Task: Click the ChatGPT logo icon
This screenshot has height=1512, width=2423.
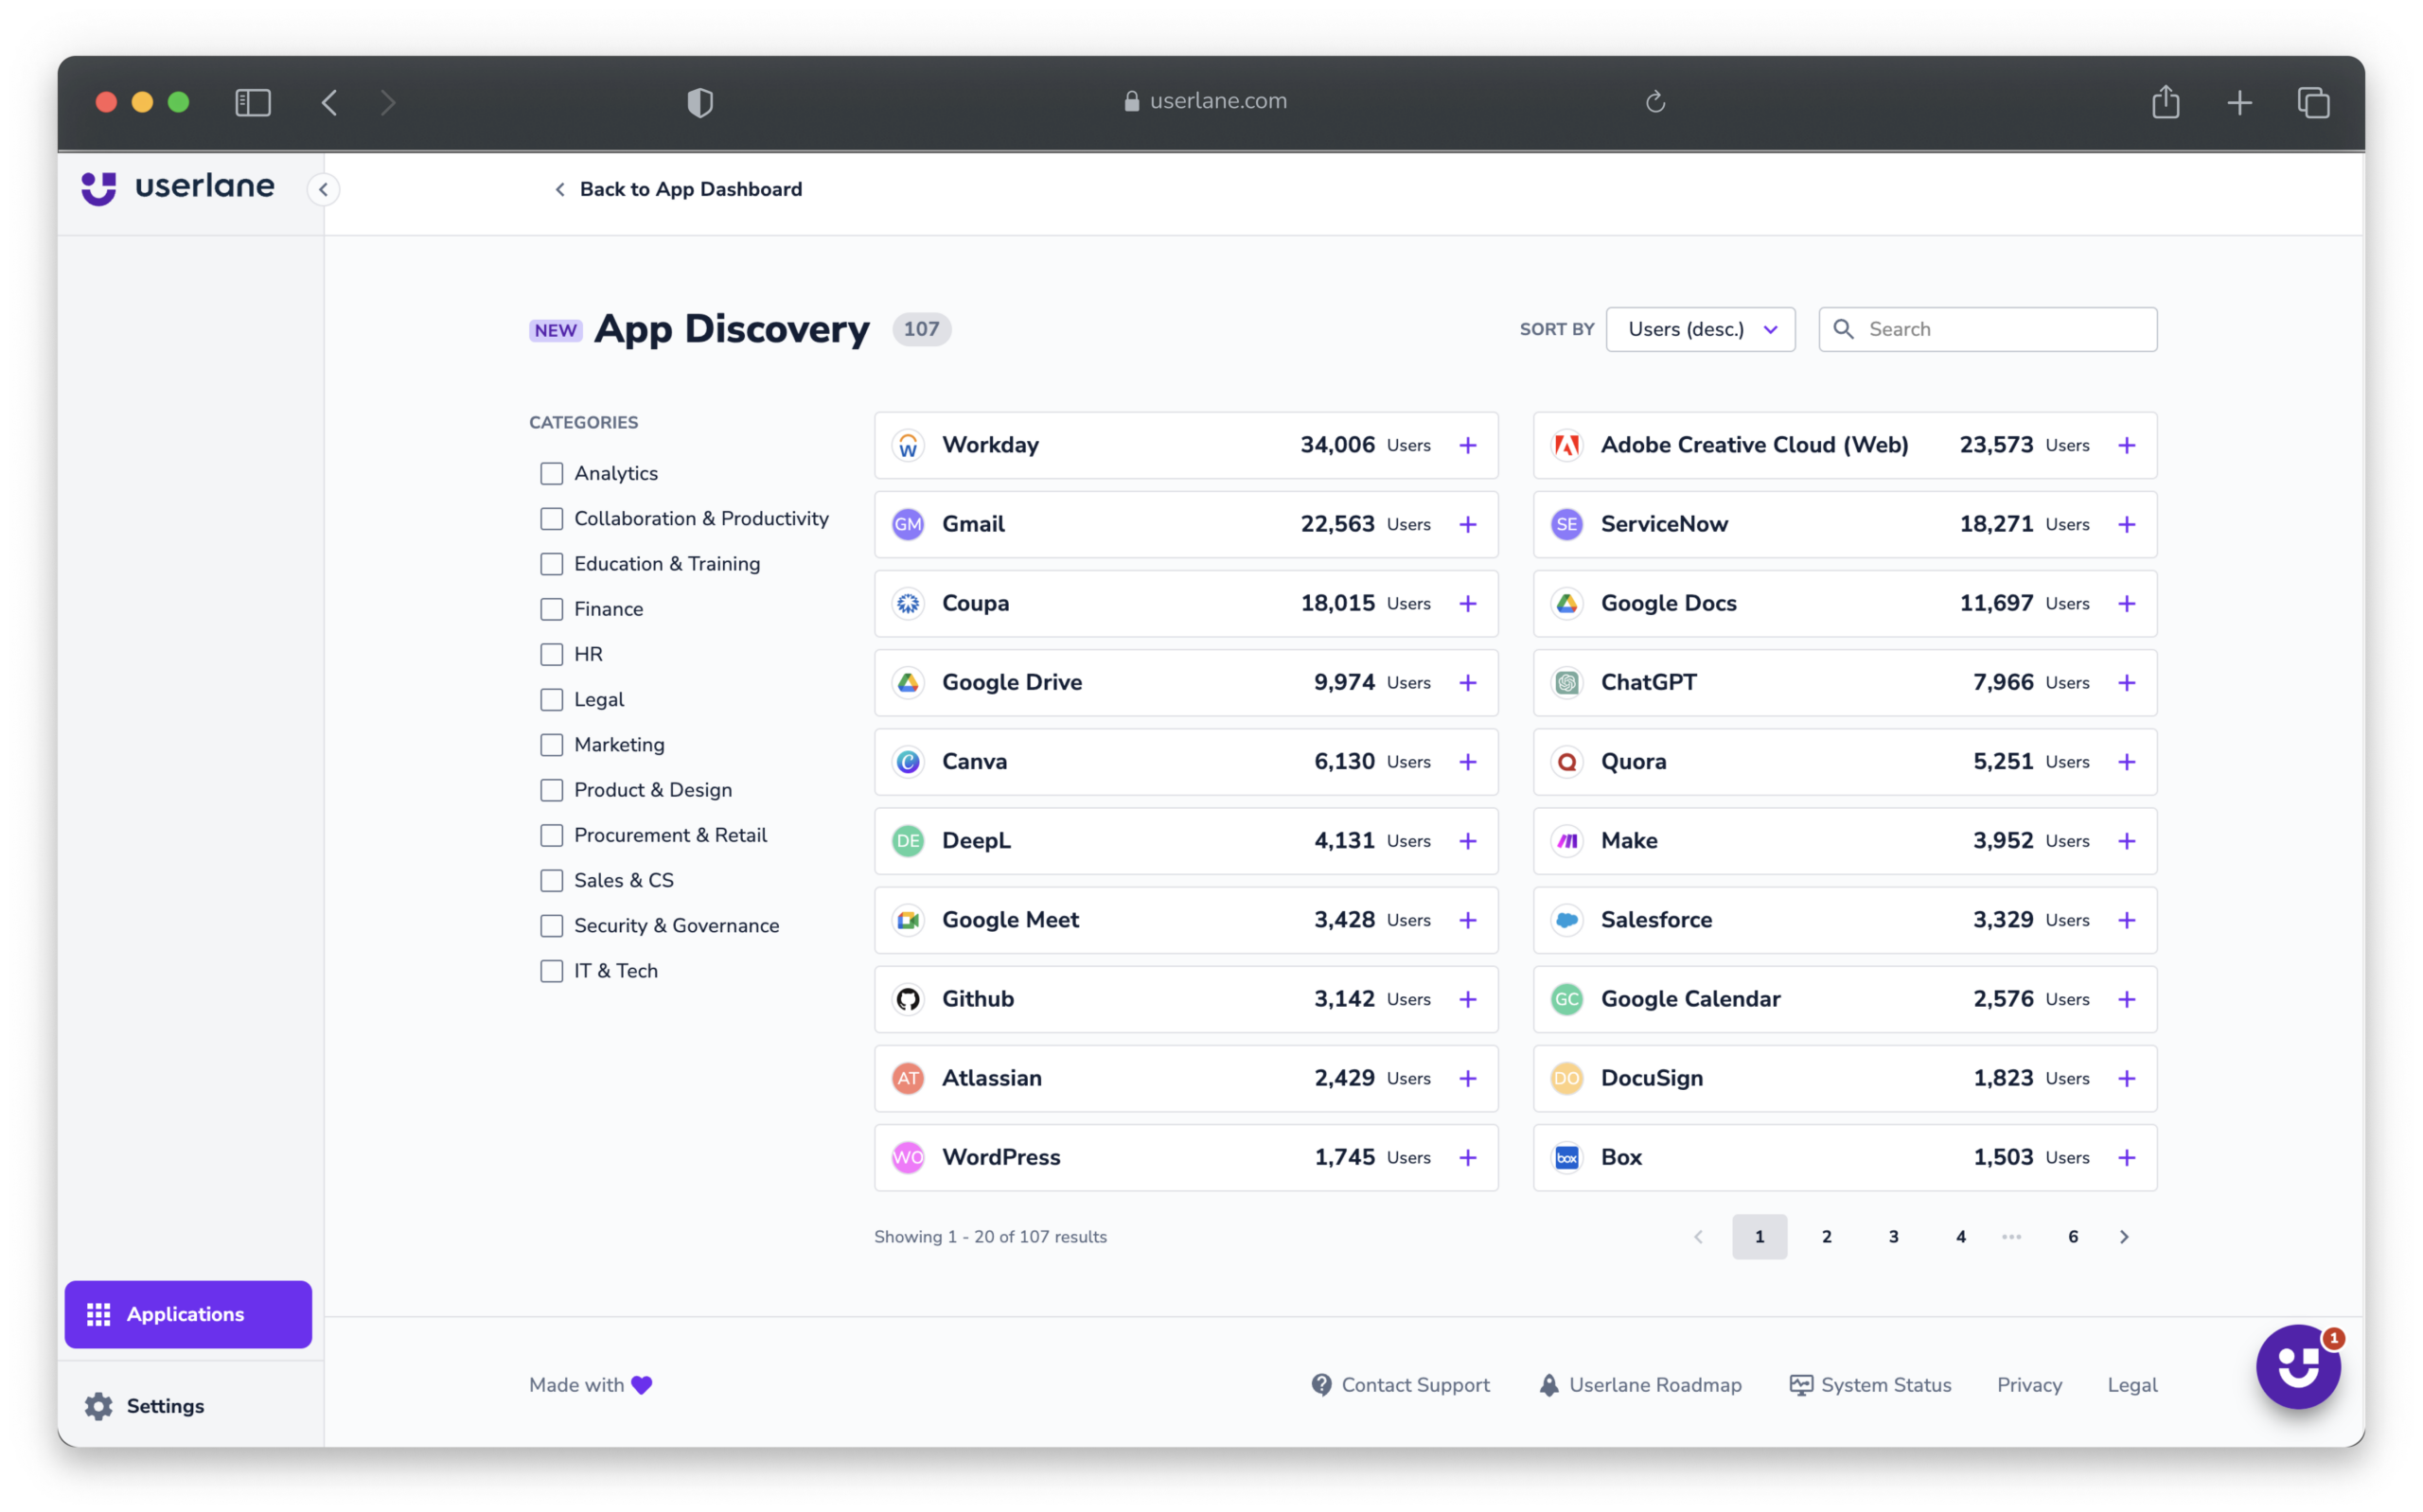Action: click(x=1566, y=682)
